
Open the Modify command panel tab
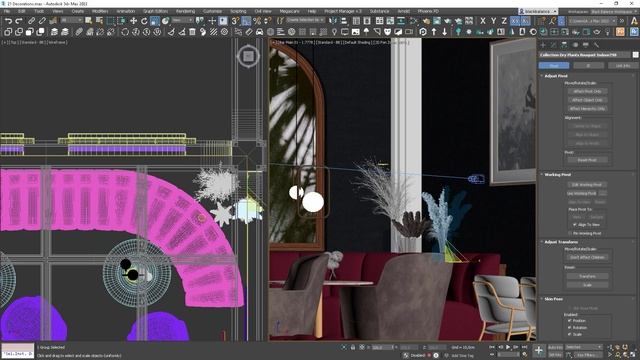click(x=553, y=44)
